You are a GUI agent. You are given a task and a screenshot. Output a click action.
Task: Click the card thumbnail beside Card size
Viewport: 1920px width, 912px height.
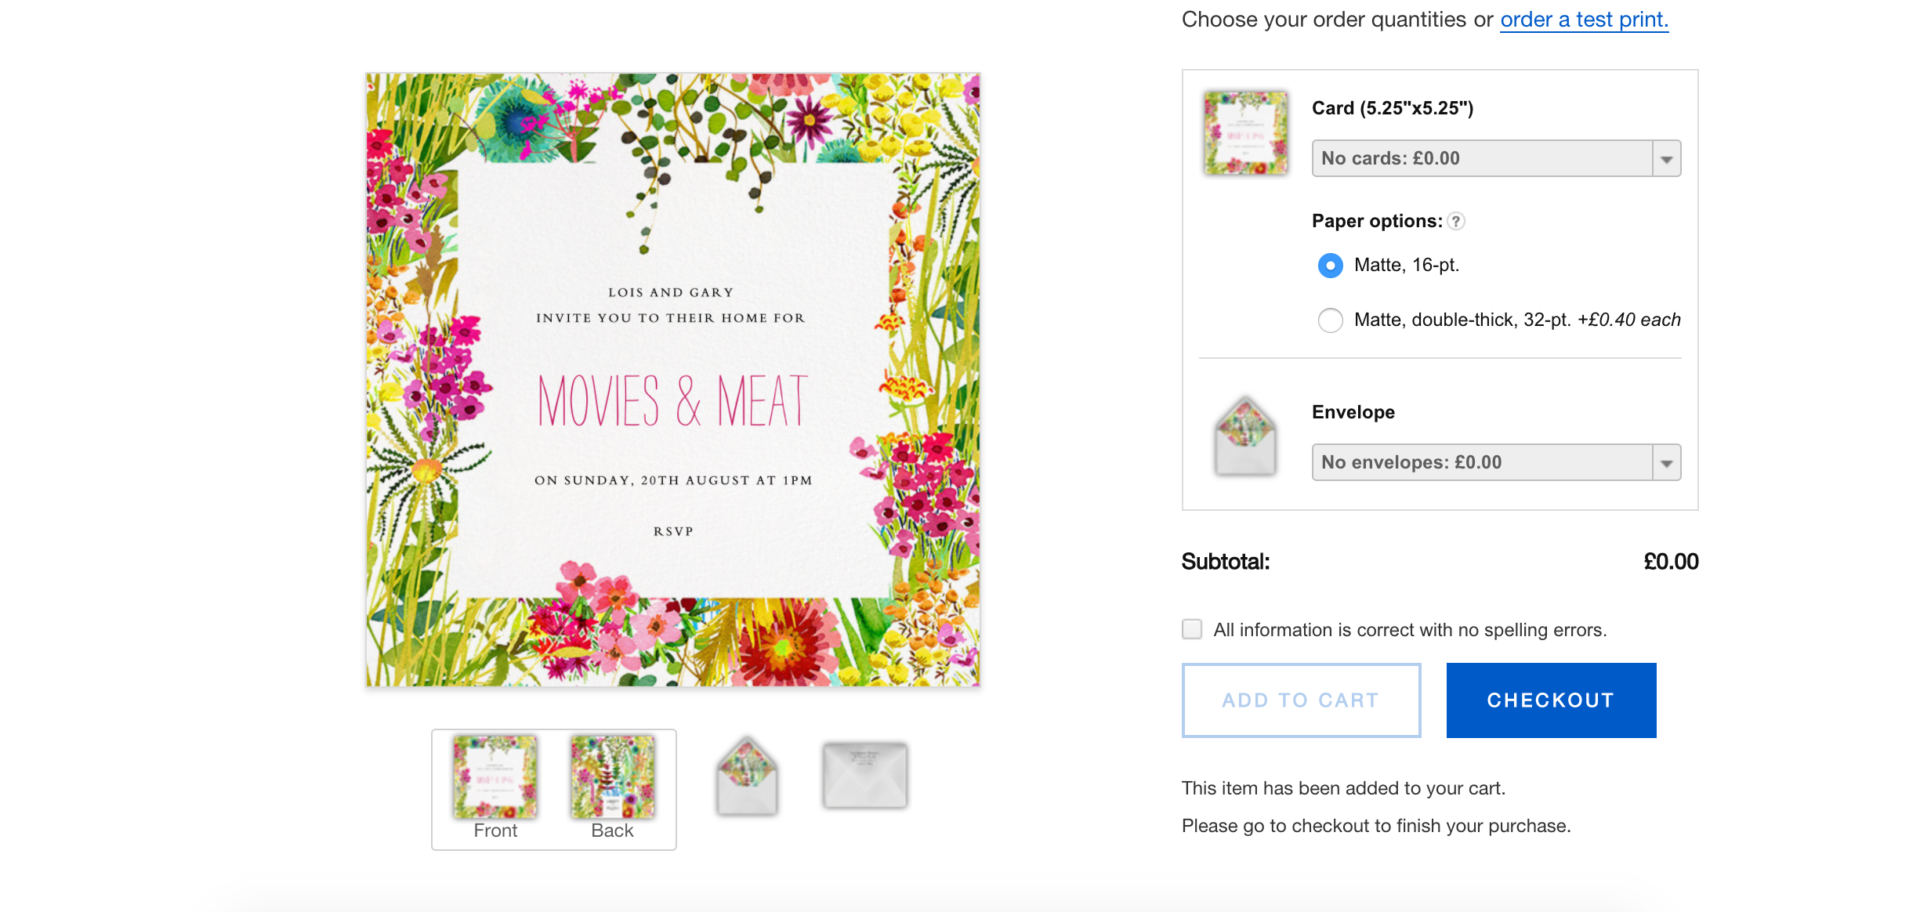(x=1245, y=133)
